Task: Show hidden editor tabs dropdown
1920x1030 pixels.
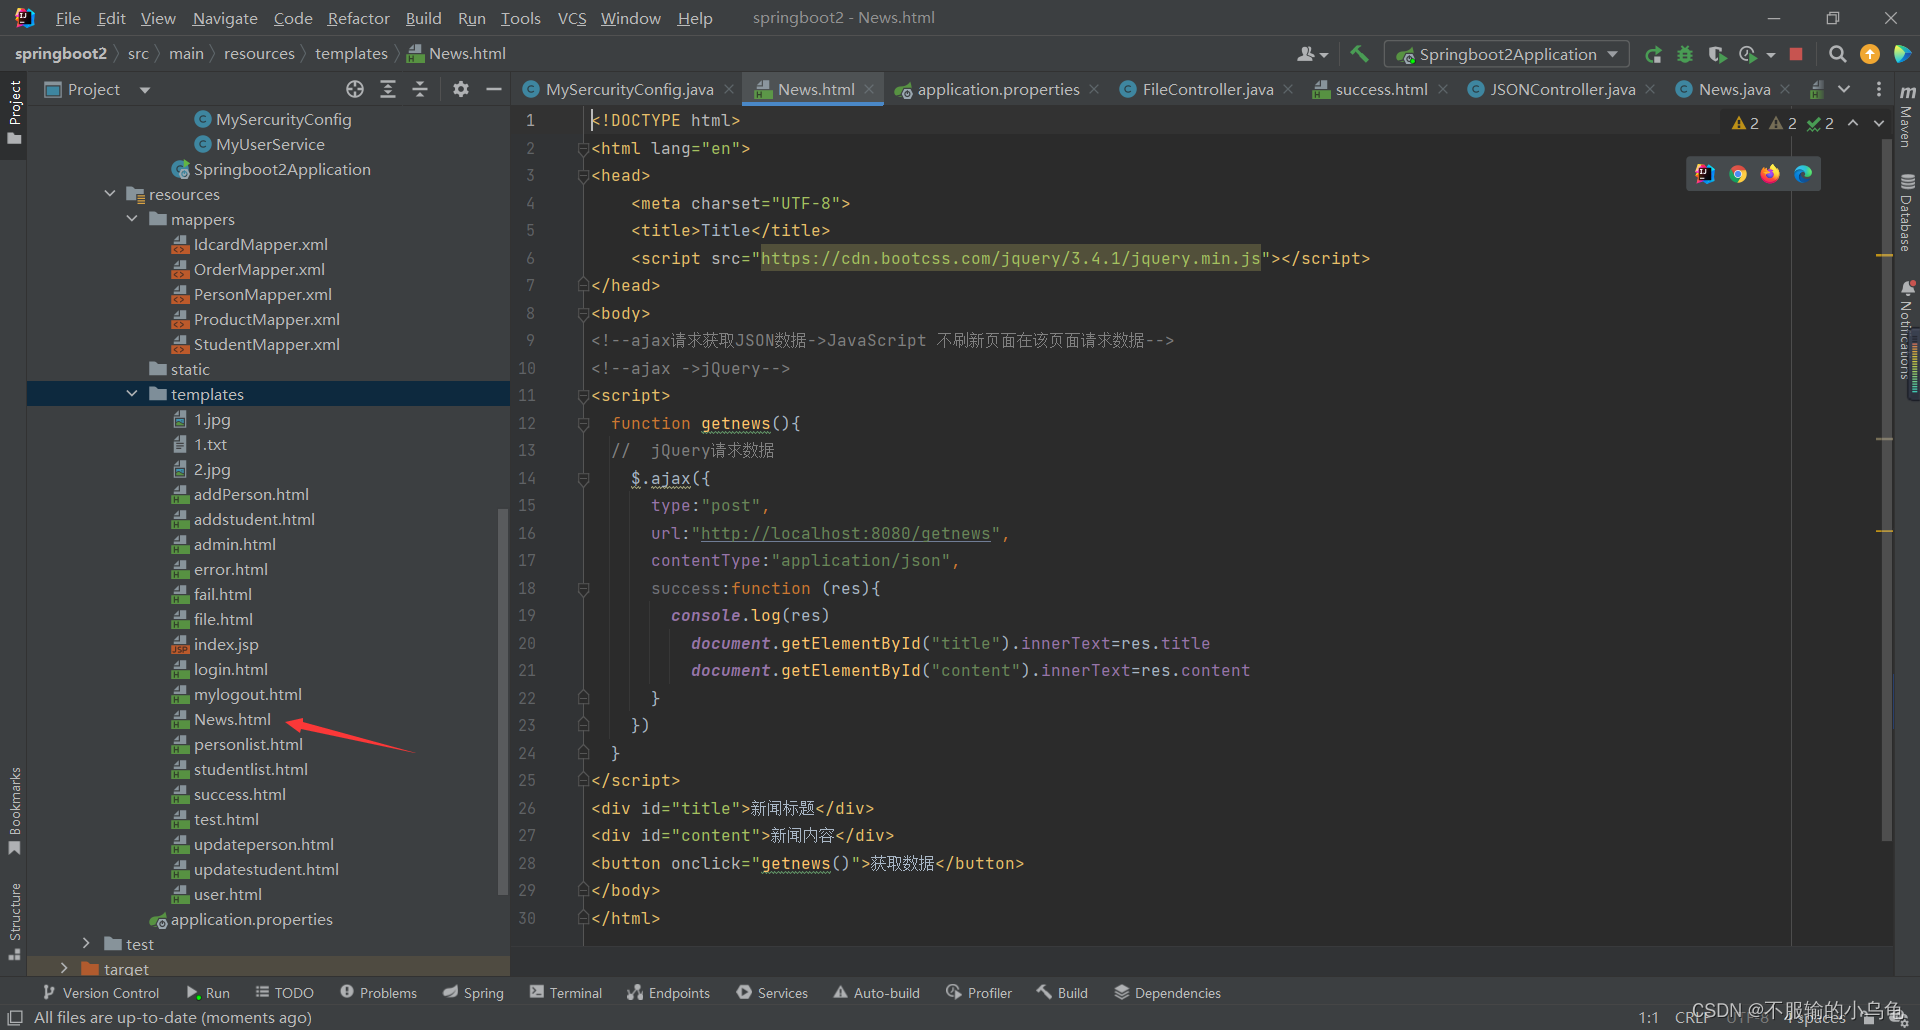Action: (x=1844, y=89)
